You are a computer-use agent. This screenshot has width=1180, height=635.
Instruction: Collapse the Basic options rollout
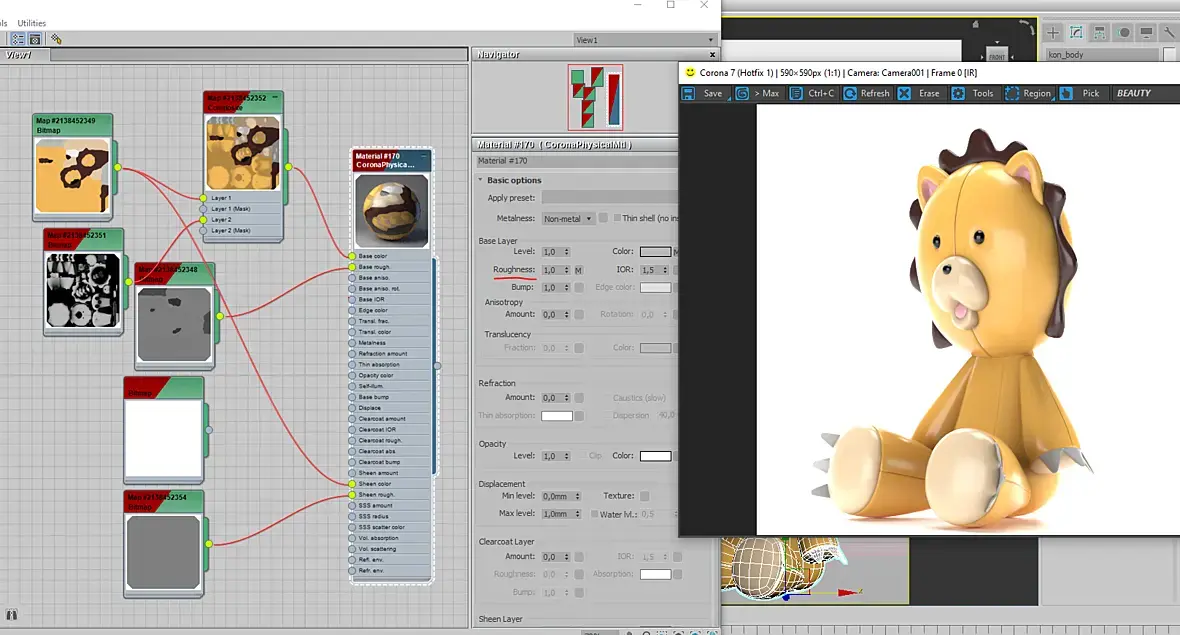pyautogui.click(x=481, y=180)
